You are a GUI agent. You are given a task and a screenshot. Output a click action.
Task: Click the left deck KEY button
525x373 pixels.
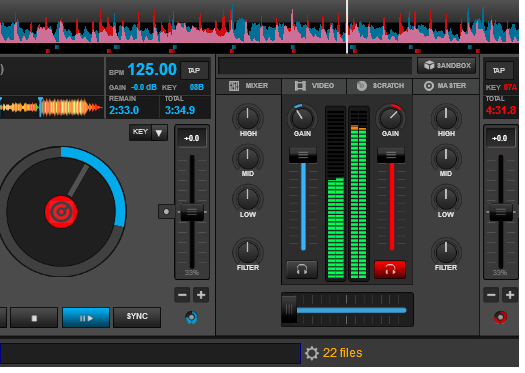(140, 132)
